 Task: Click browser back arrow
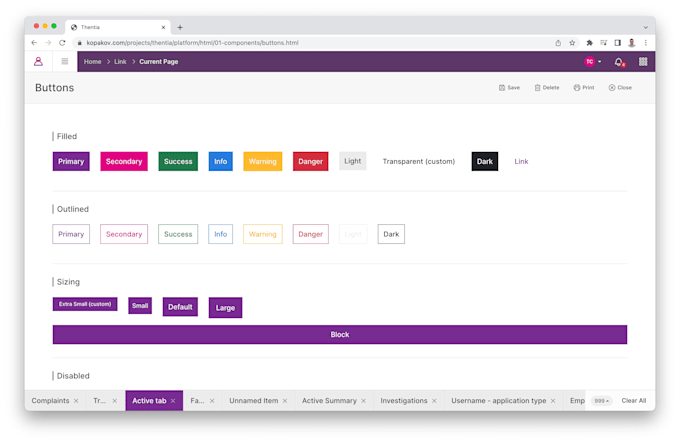pyautogui.click(x=34, y=42)
